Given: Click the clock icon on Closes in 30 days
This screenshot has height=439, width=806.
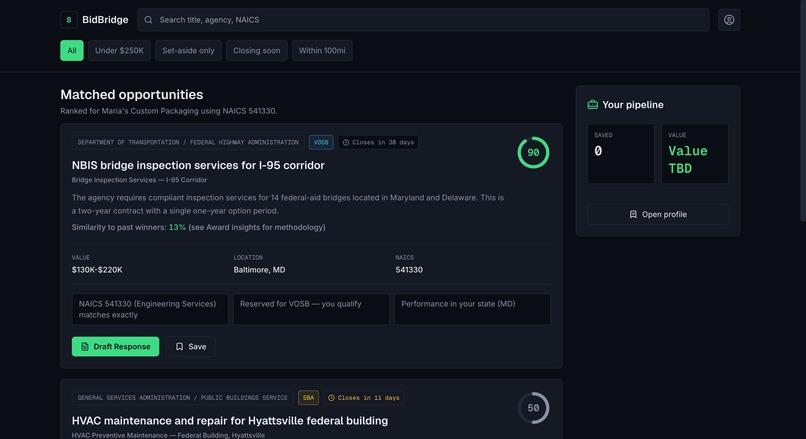Looking at the screenshot, I should coord(346,142).
